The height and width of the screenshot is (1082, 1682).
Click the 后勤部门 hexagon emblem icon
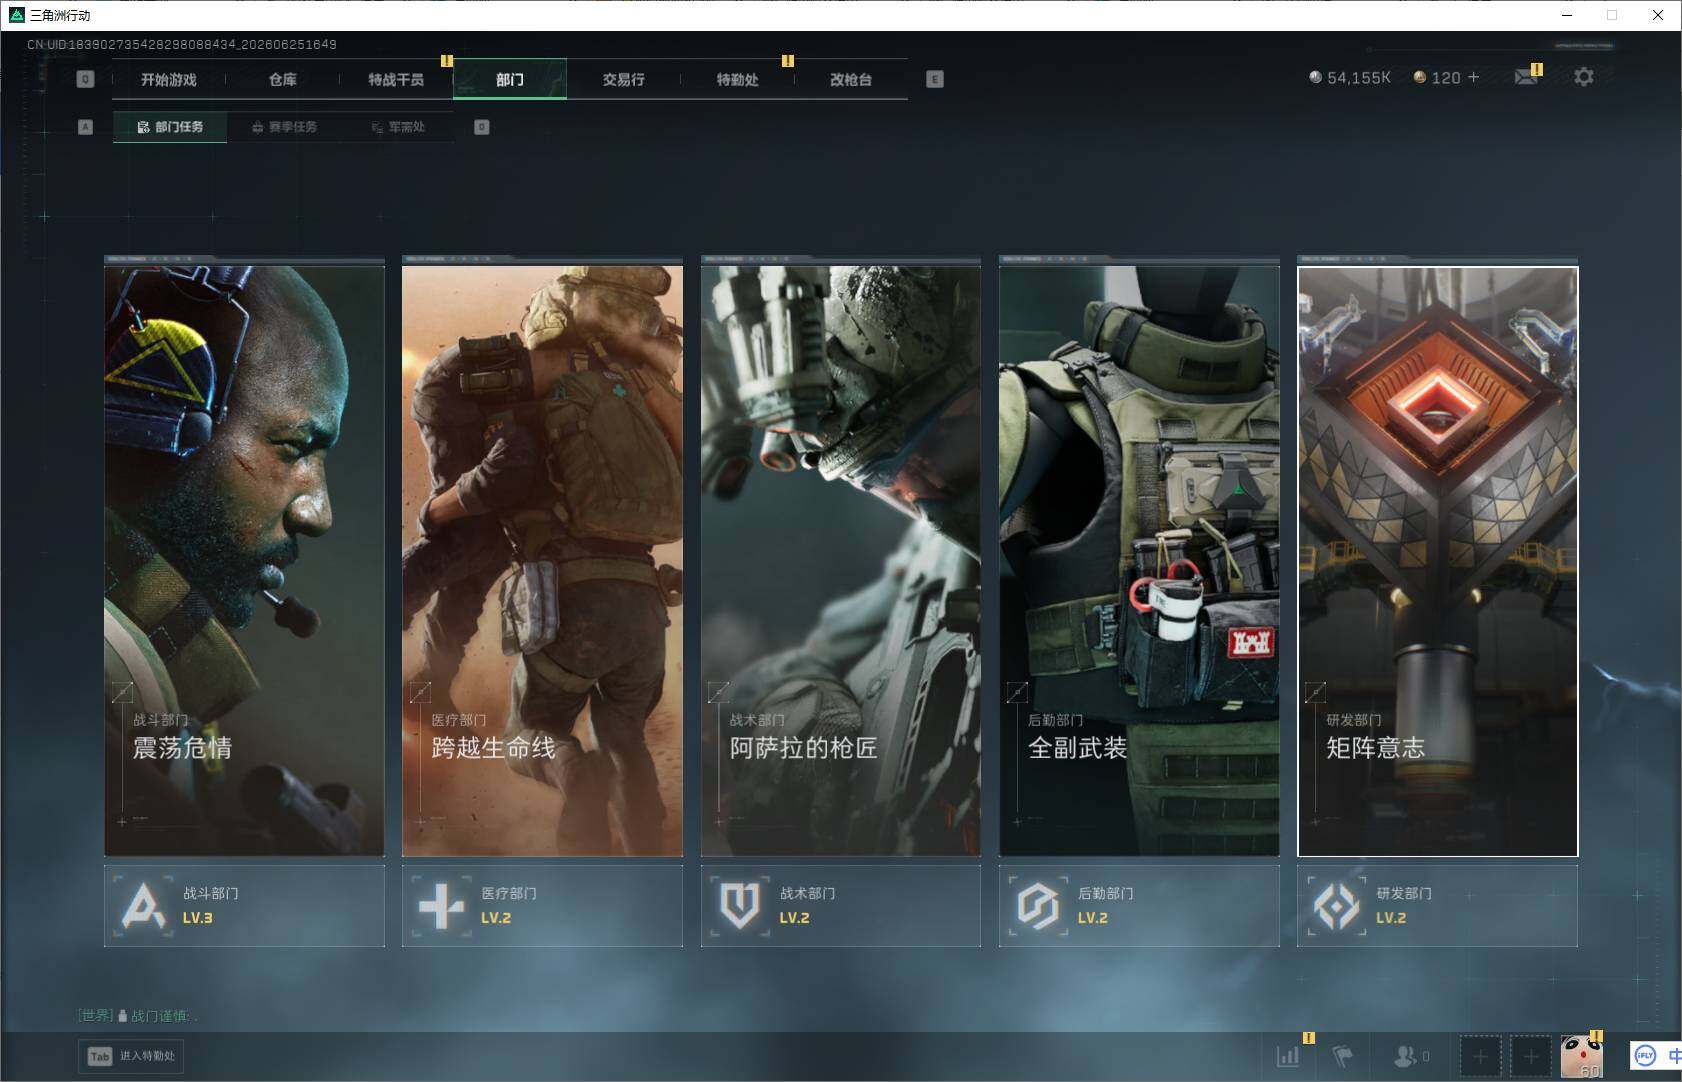pyautogui.click(x=1038, y=906)
